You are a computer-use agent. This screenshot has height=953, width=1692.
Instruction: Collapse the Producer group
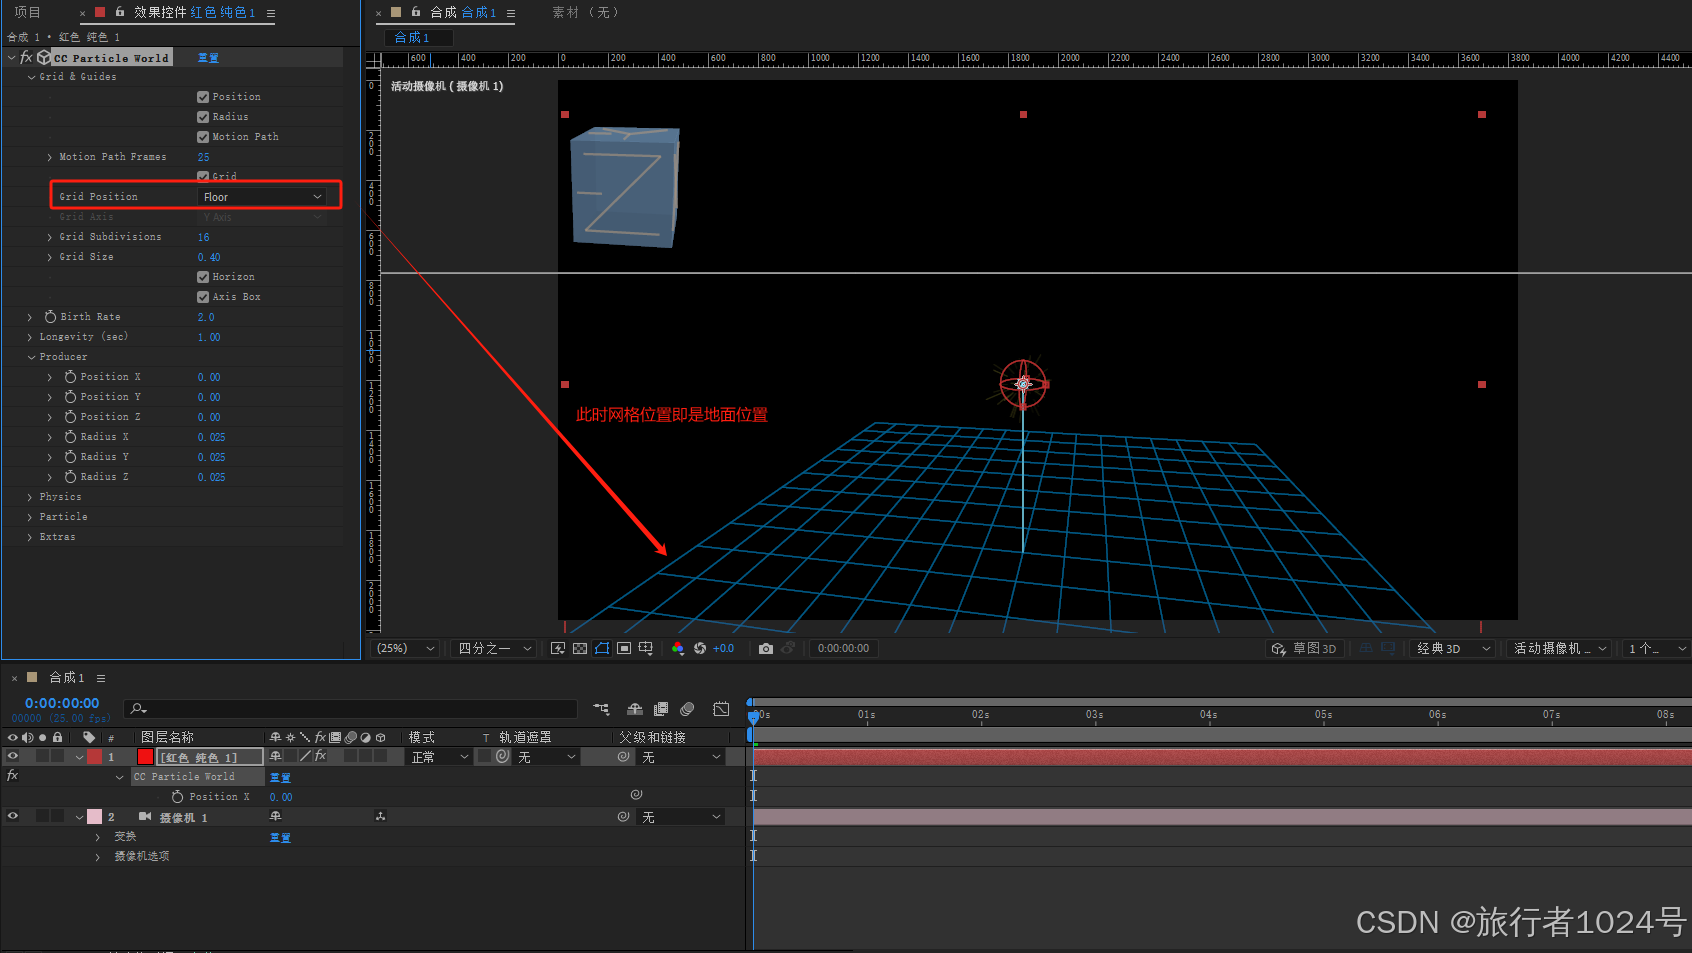31,357
